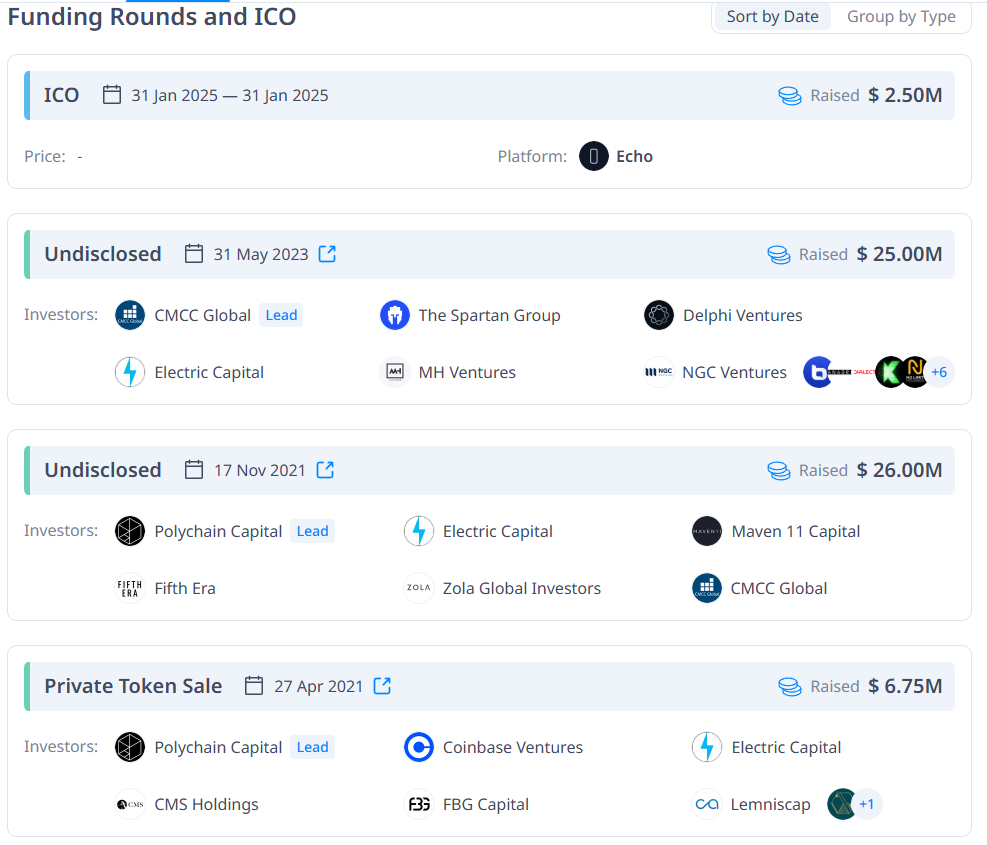Expand +1 more investor in Private Token Sale
The height and width of the screenshot is (845, 987).
[867, 804]
